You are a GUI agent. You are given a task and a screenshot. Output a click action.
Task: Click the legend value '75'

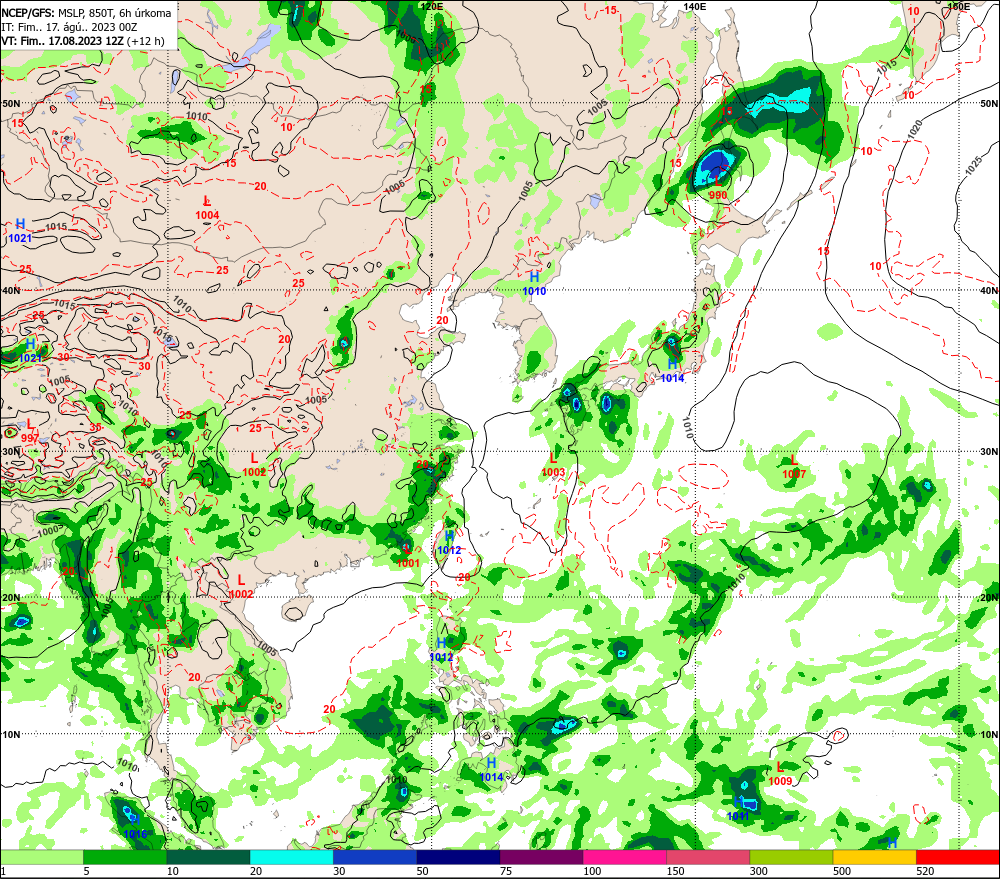[506, 871]
